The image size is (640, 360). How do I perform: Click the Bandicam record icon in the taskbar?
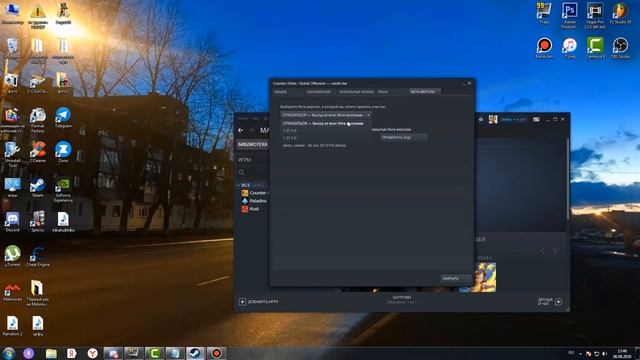pyautogui.click(x=216, y=353)
